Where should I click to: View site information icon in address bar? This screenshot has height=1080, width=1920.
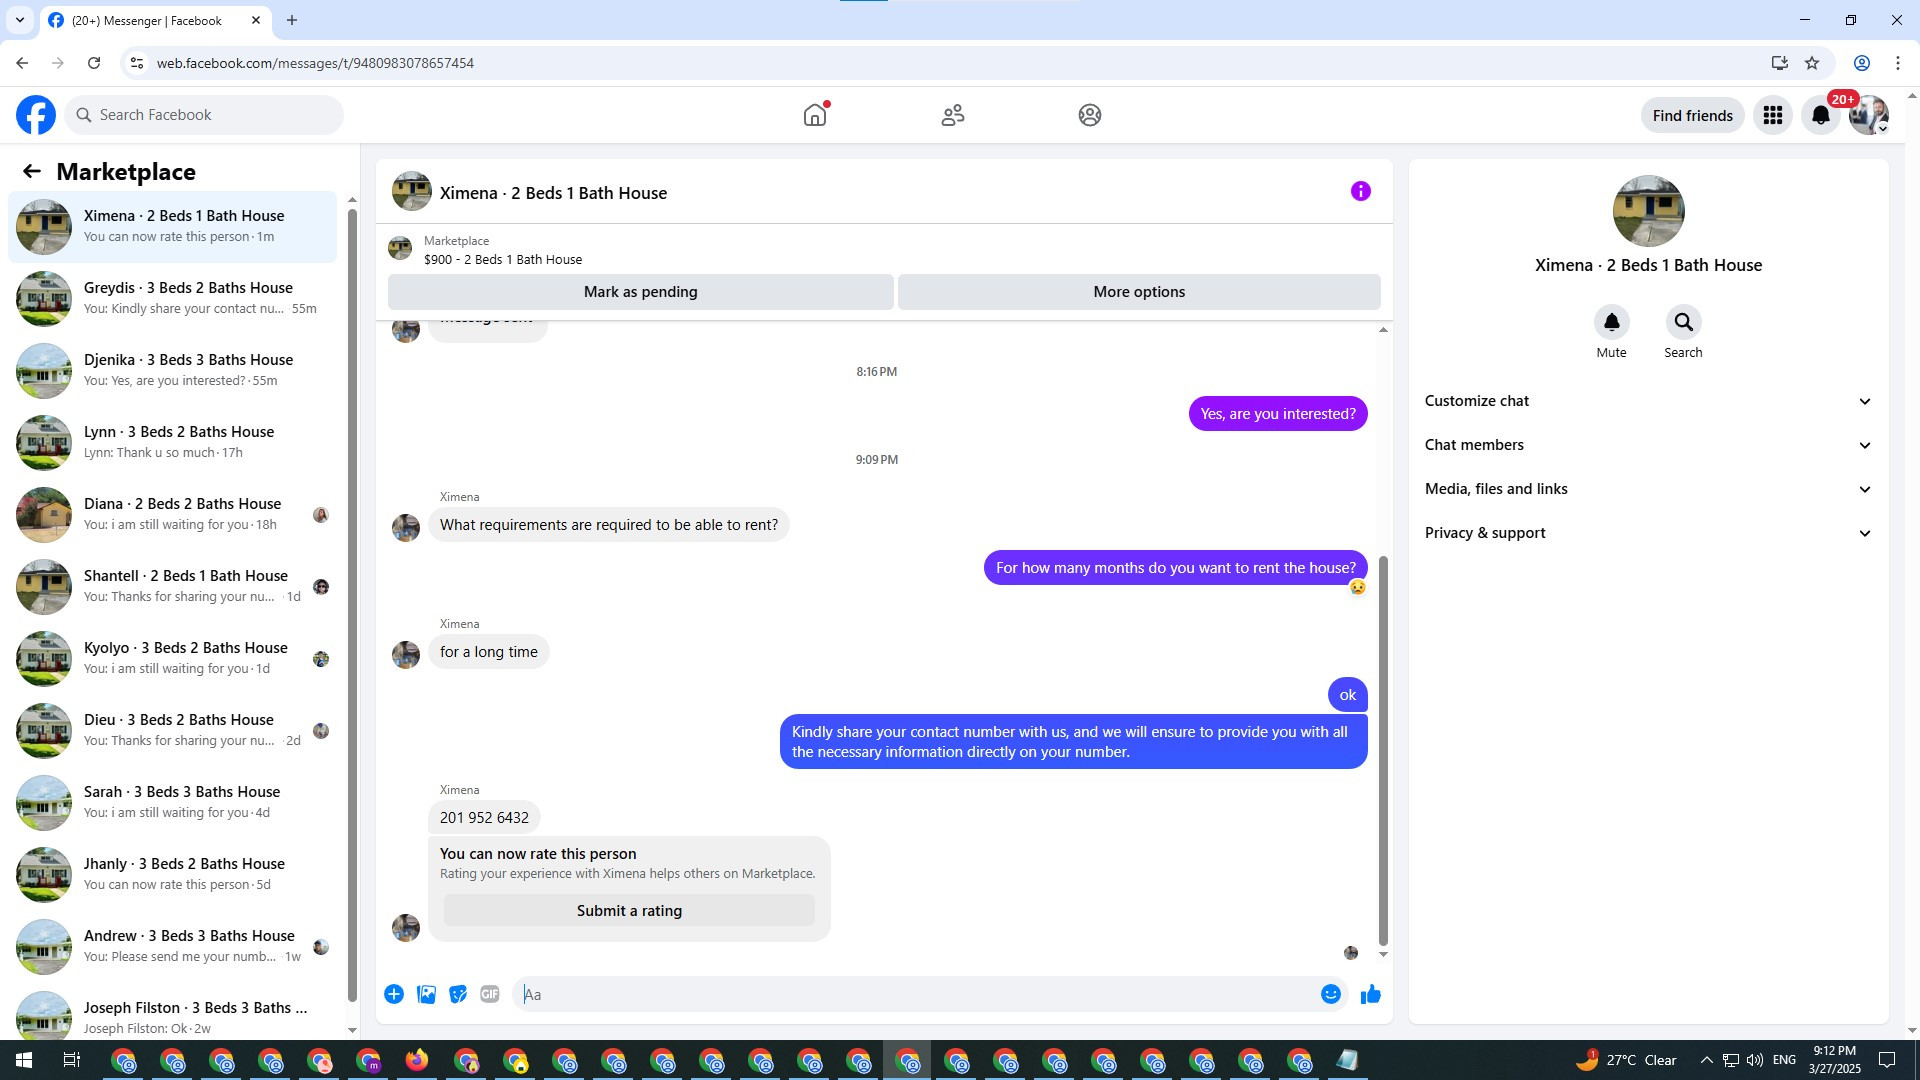tap(137, 63)
